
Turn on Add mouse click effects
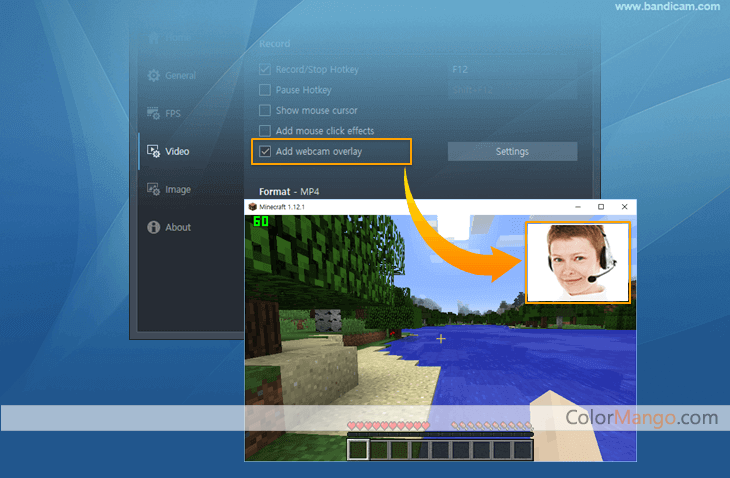[x=265, y=131]
